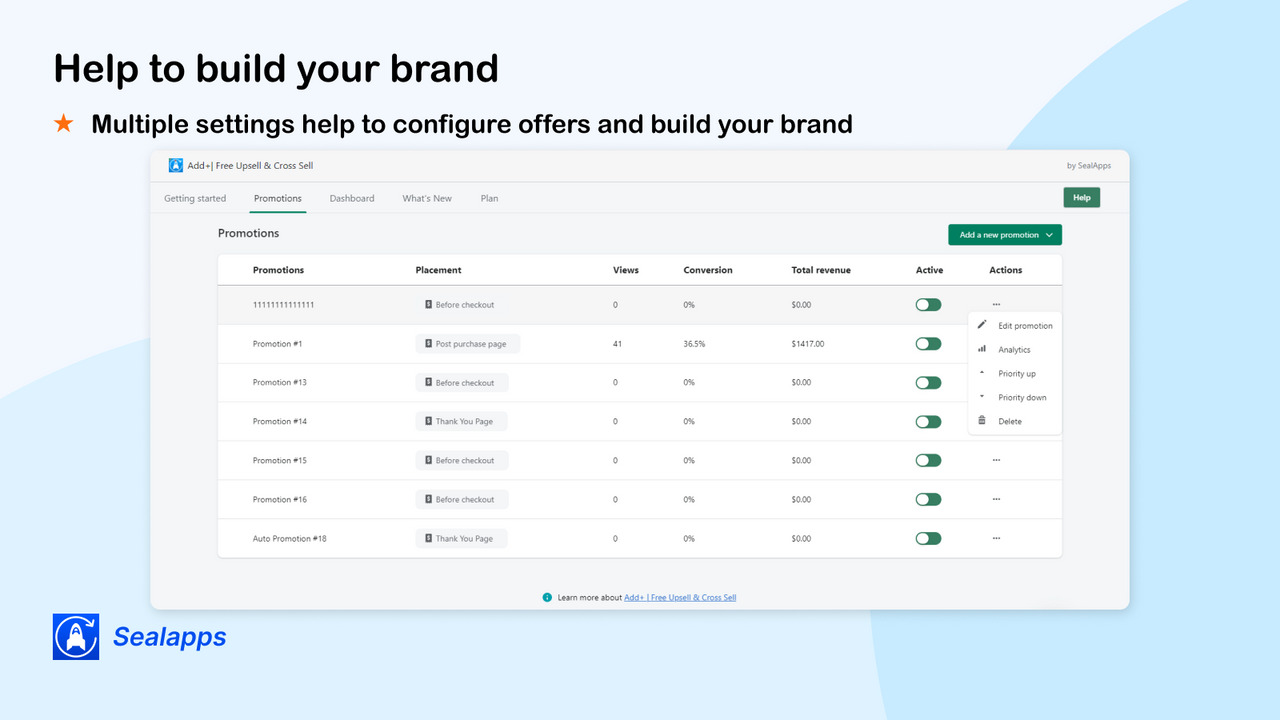Open actions menu for Promotion #13
Viewport: 1280px width, 720px height.
tap(996, 382)
